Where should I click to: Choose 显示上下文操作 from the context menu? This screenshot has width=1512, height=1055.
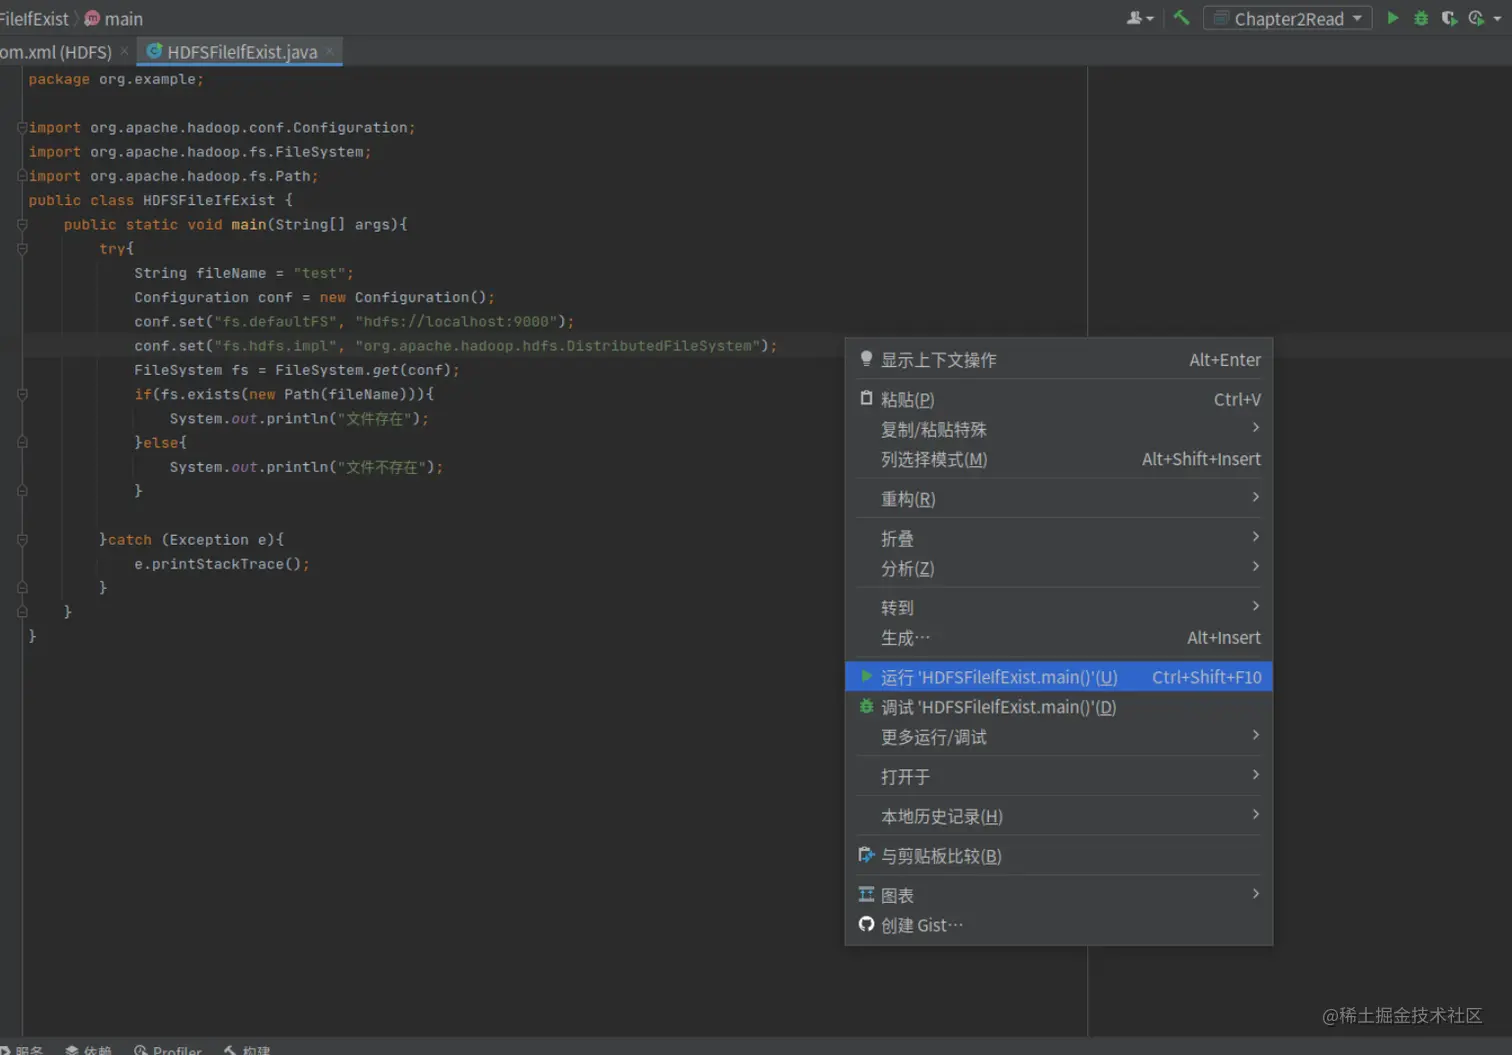[x=1059, y=360]
